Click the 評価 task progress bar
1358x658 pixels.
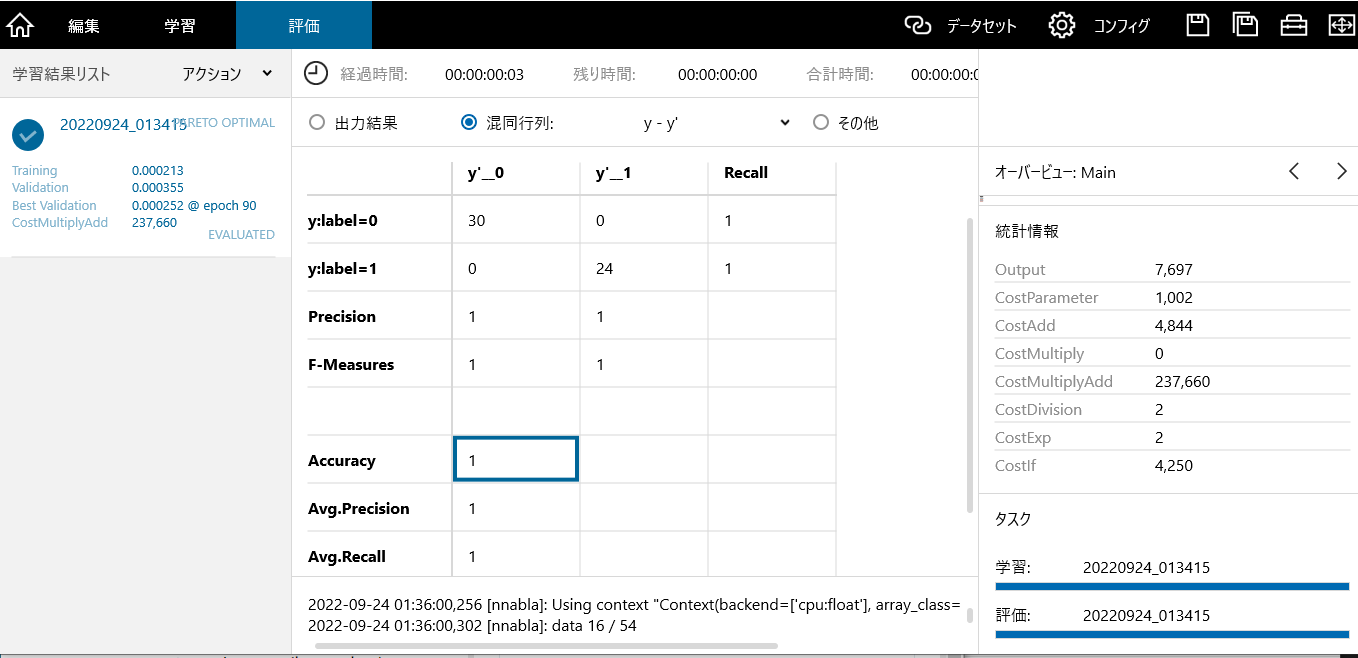click(1172, 634)
